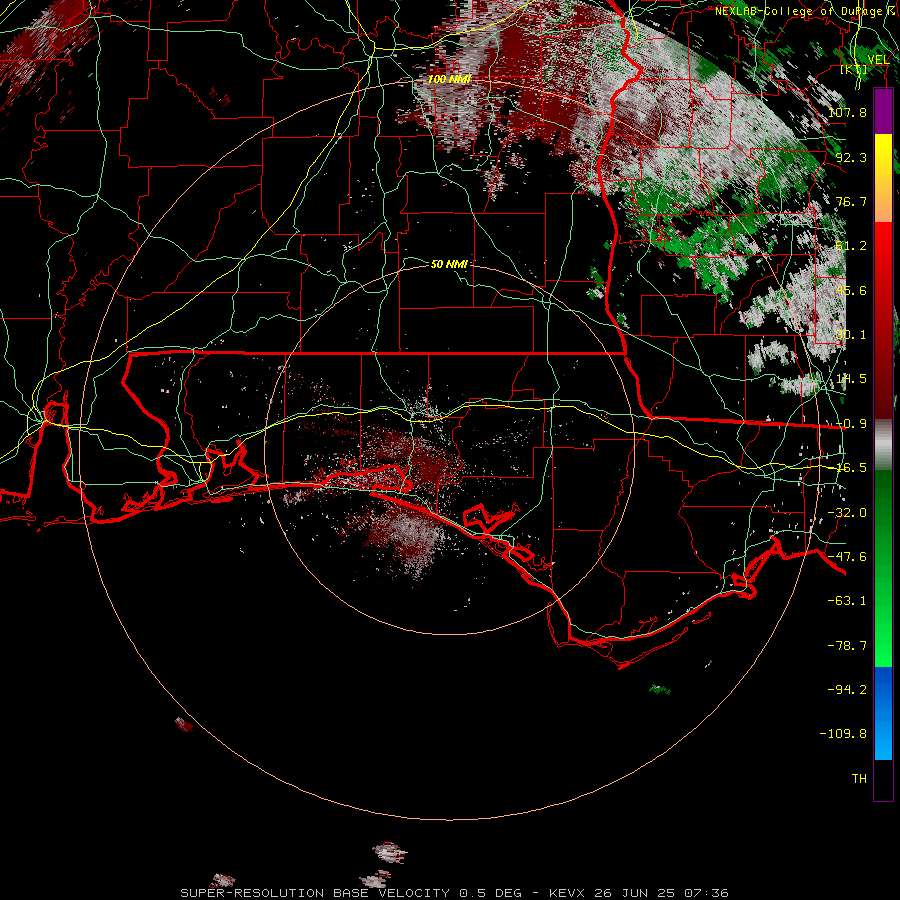Click the -32.0 velocity scale label

click(x=847, y=513)
